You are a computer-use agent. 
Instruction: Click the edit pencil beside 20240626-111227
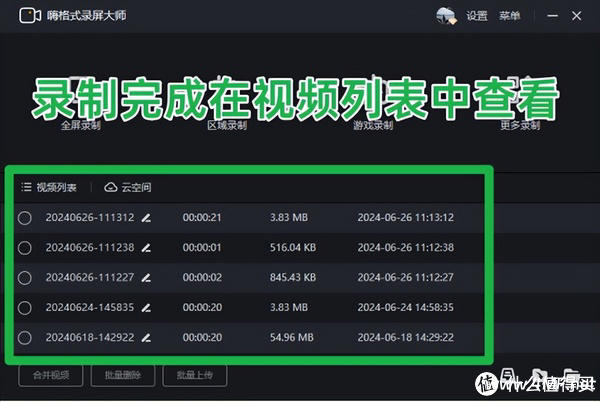pos(146,277)
